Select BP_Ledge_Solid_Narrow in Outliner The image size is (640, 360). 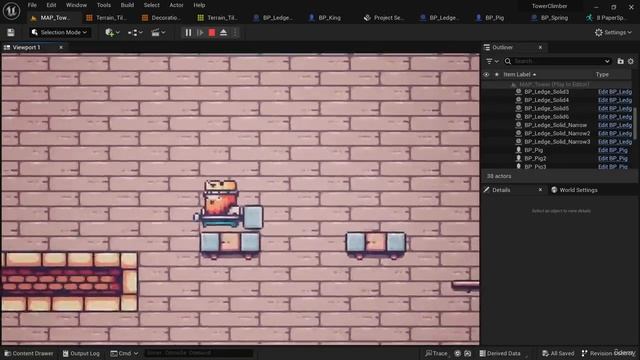[556, 125]
